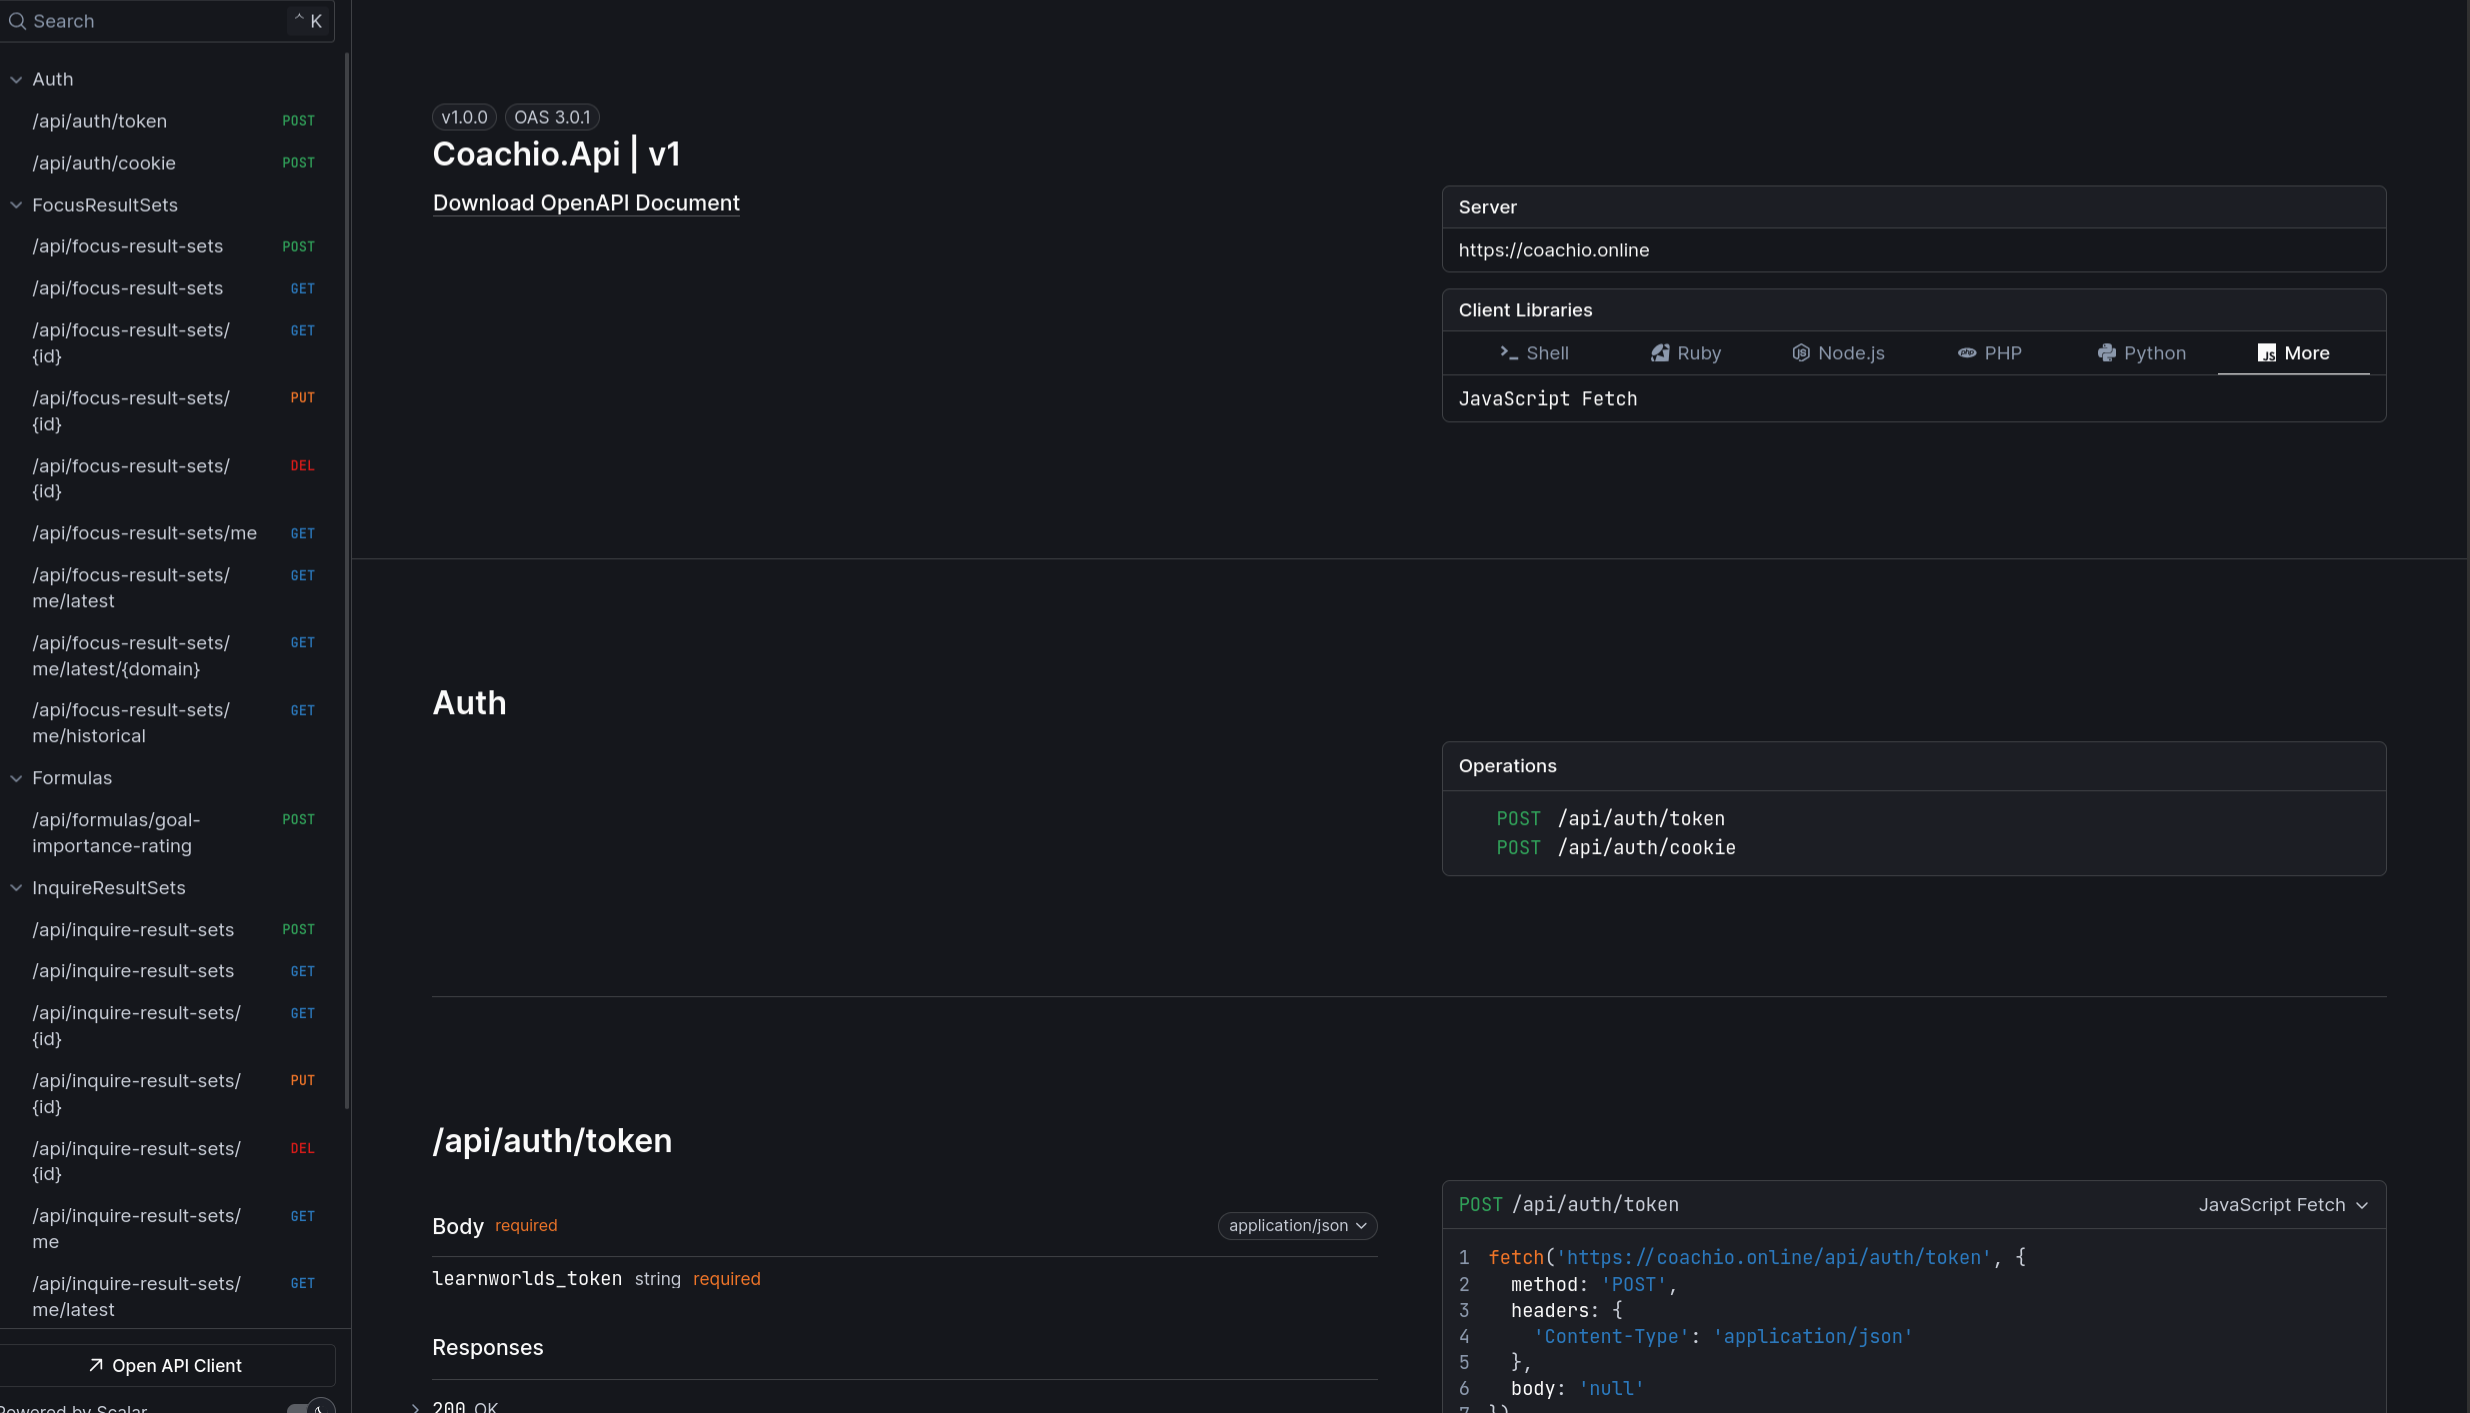Click the fetch URL line in code sample
The height and width of the screenshot is (1413, 2470).
[1757, 1258]
